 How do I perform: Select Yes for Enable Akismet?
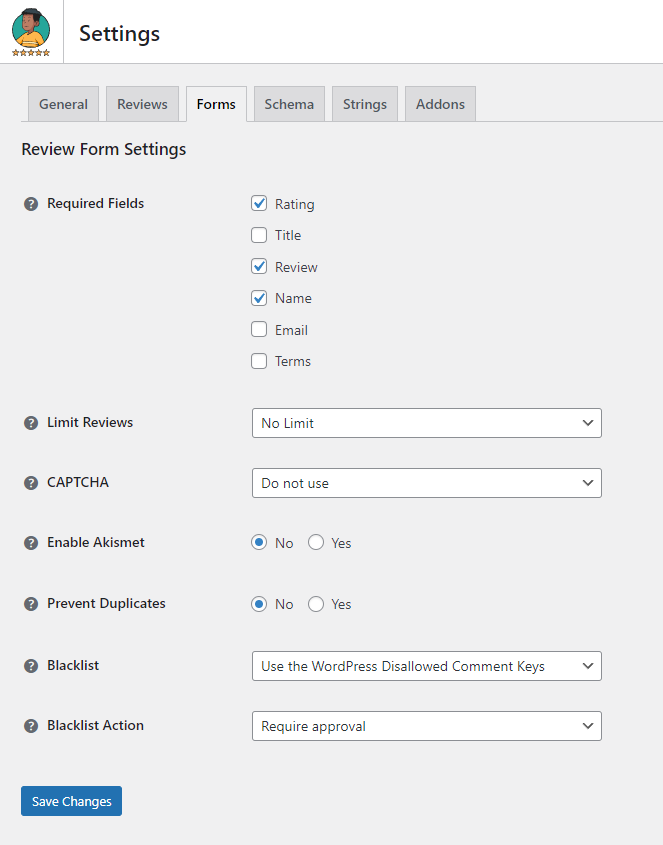click(316, 542)
